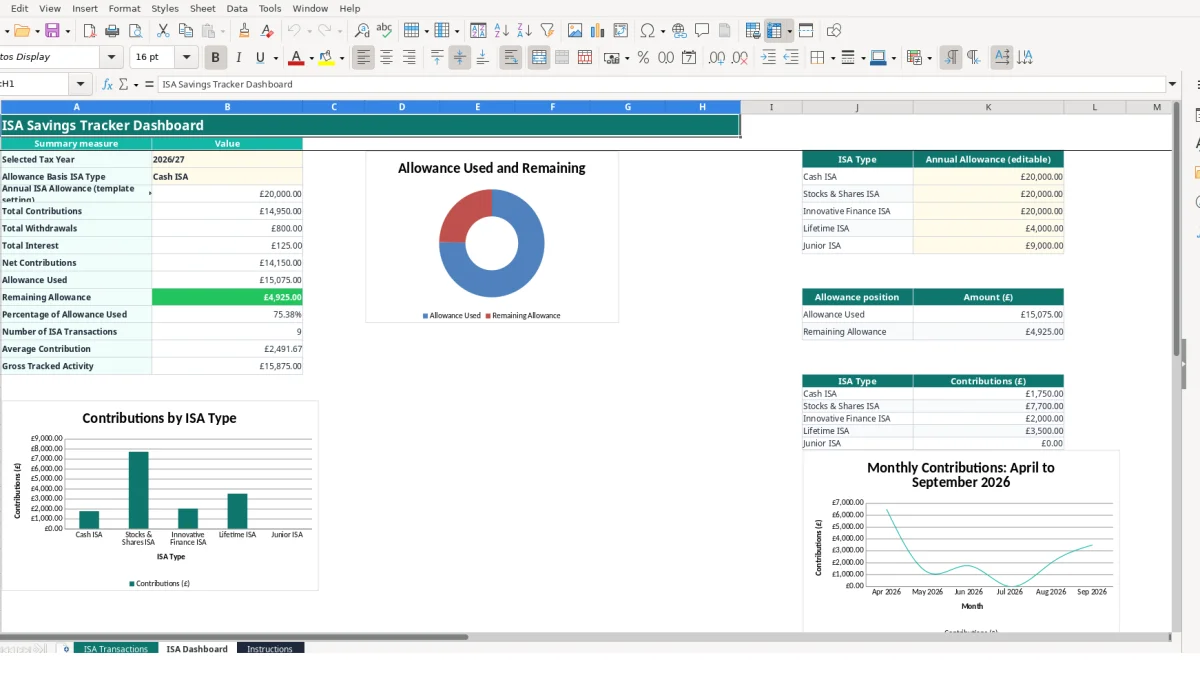This screenshot has height=675, width=1200.
Task: Increase indent
Action: (x=768, y=58)
